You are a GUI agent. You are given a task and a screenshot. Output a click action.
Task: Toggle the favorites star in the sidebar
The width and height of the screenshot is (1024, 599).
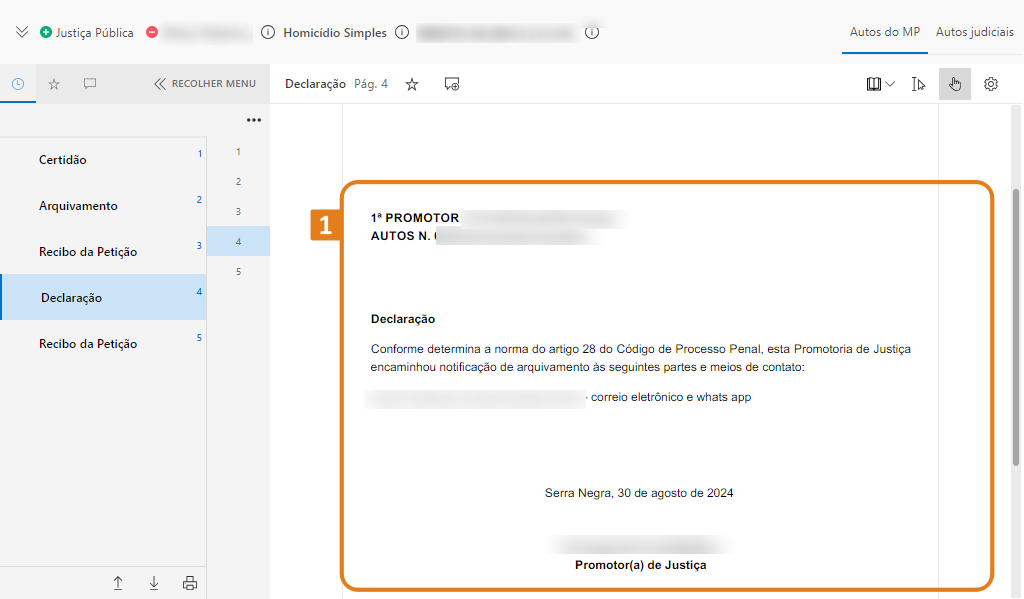point(54,84)
